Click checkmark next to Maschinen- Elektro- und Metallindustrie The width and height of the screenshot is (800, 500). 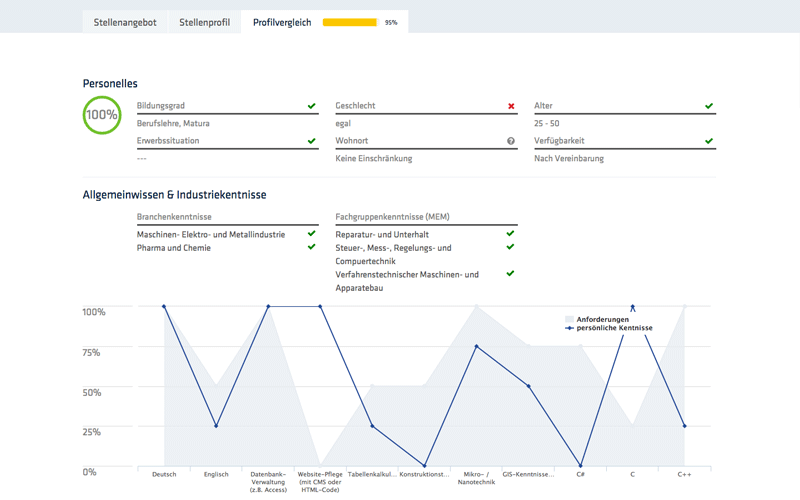click(312, 234)
